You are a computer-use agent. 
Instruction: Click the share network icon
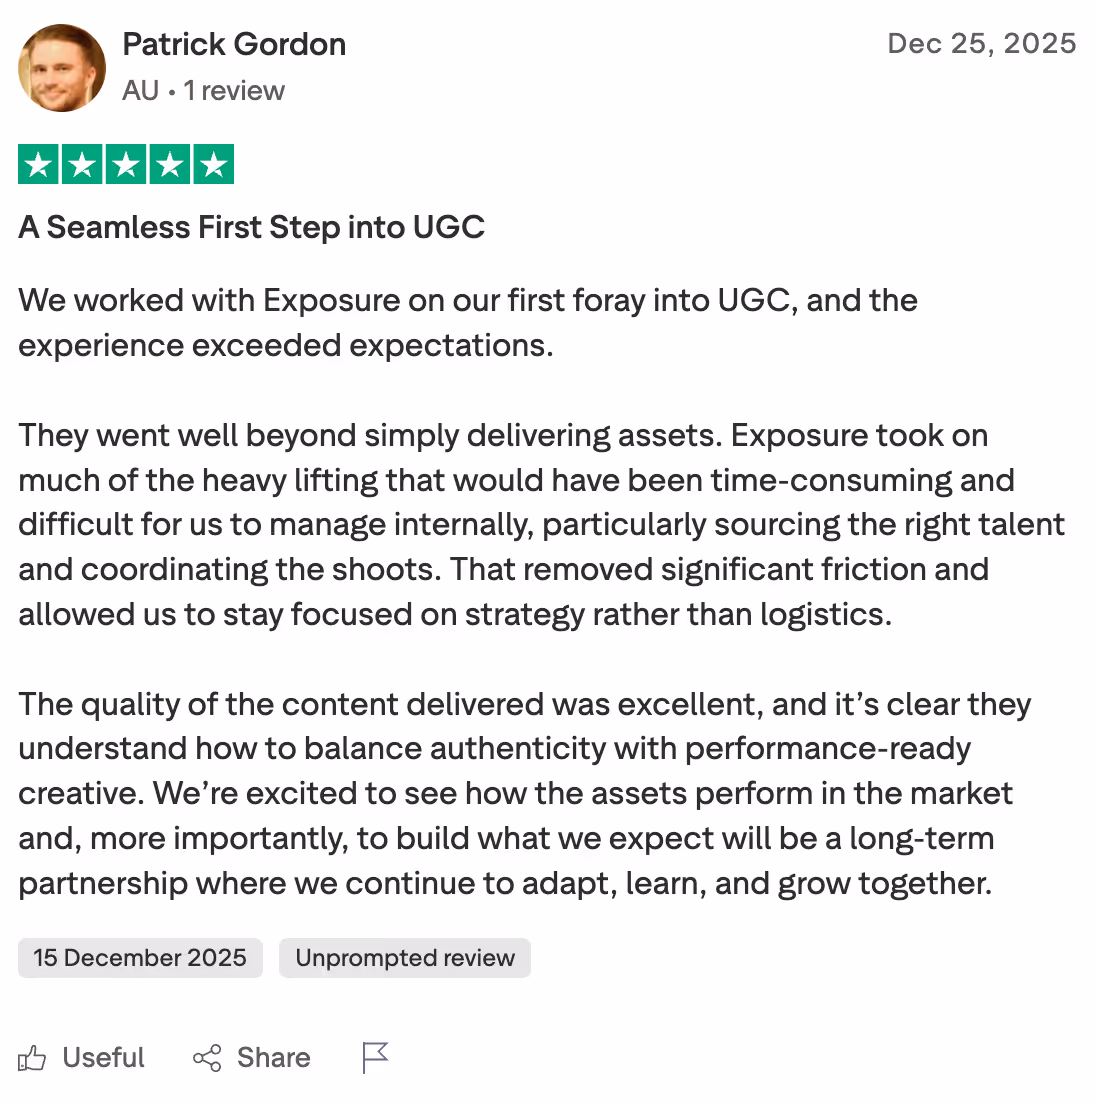click(207, 1058)
